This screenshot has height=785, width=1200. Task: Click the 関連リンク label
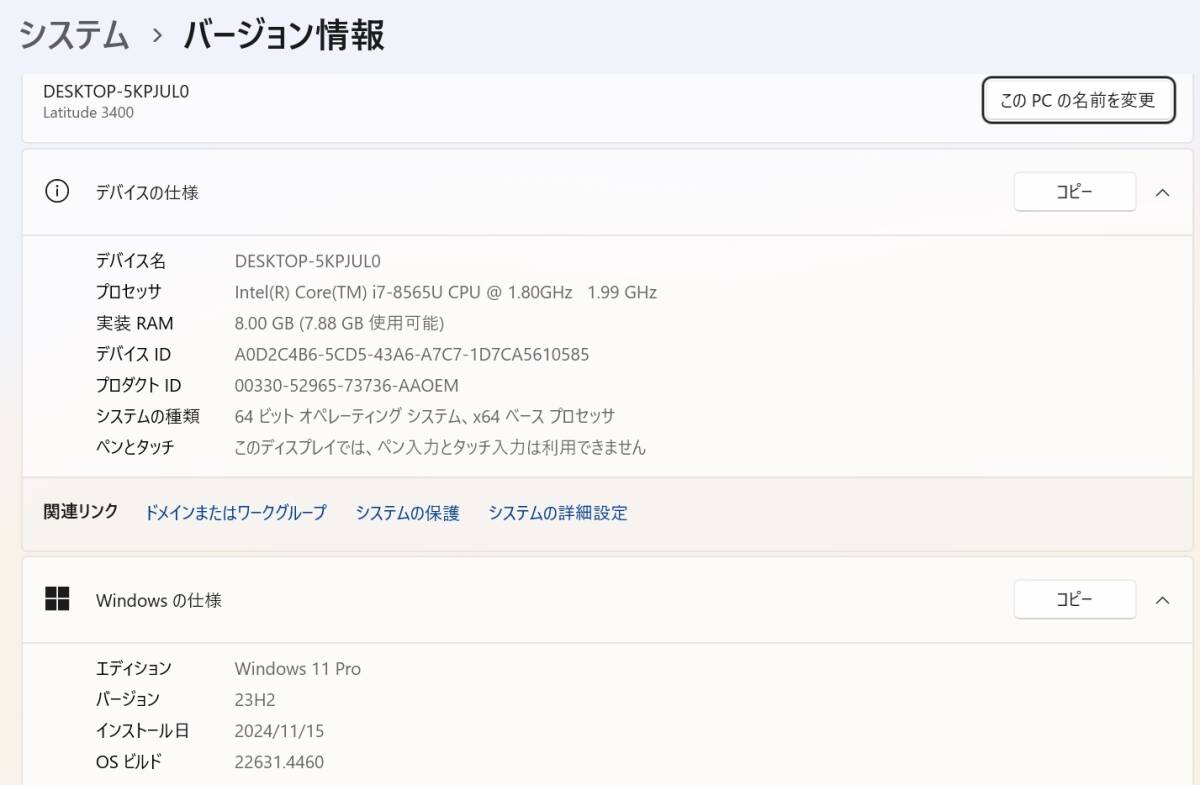tap(81, 511)
